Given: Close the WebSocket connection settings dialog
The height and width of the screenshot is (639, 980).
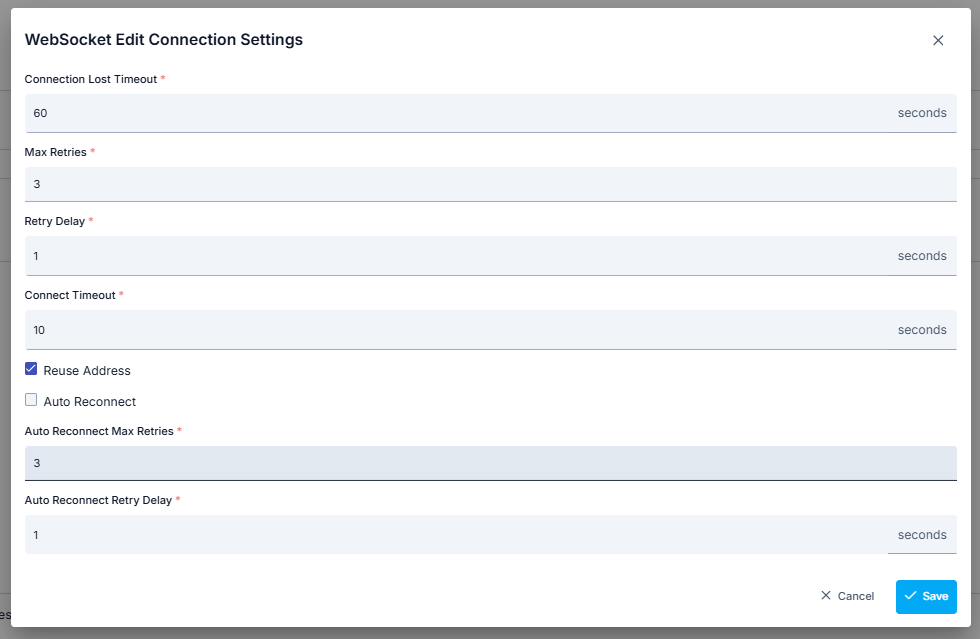Looking at the screenshot, I should pyautogui.click(x=938, y=41).
